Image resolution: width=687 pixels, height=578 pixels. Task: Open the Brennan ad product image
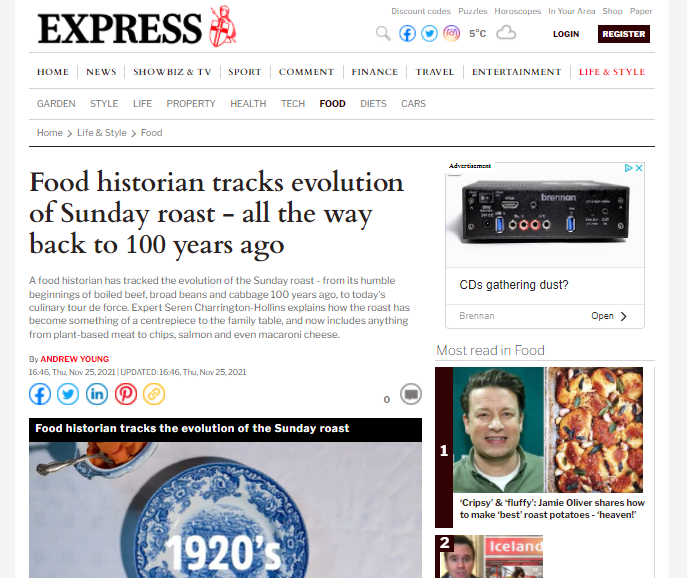(545, 214)
